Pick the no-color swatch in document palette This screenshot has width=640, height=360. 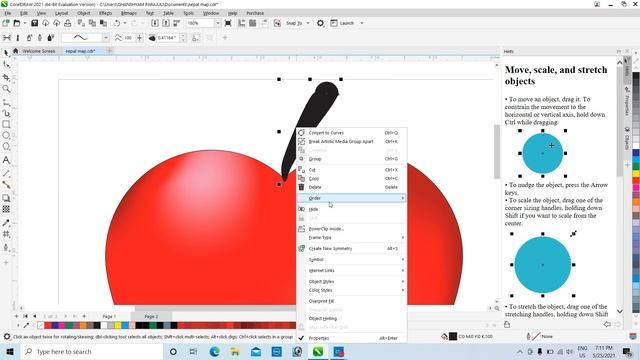click(x=40, y=325)
